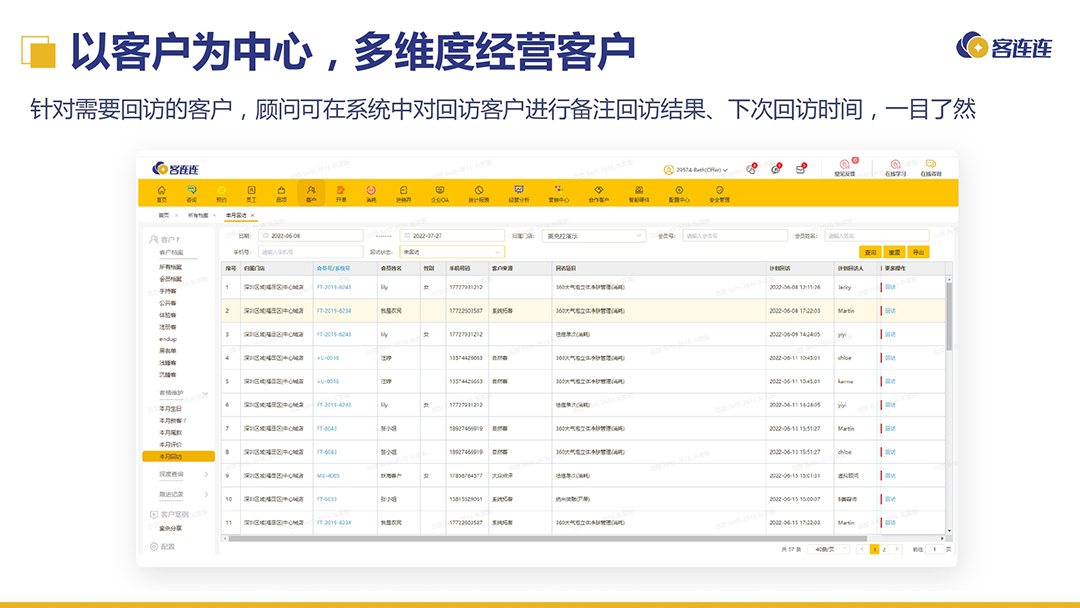1080x608 pixels.
Task: Open the page size 40条/页 dropdown
Action: point(829,549)
